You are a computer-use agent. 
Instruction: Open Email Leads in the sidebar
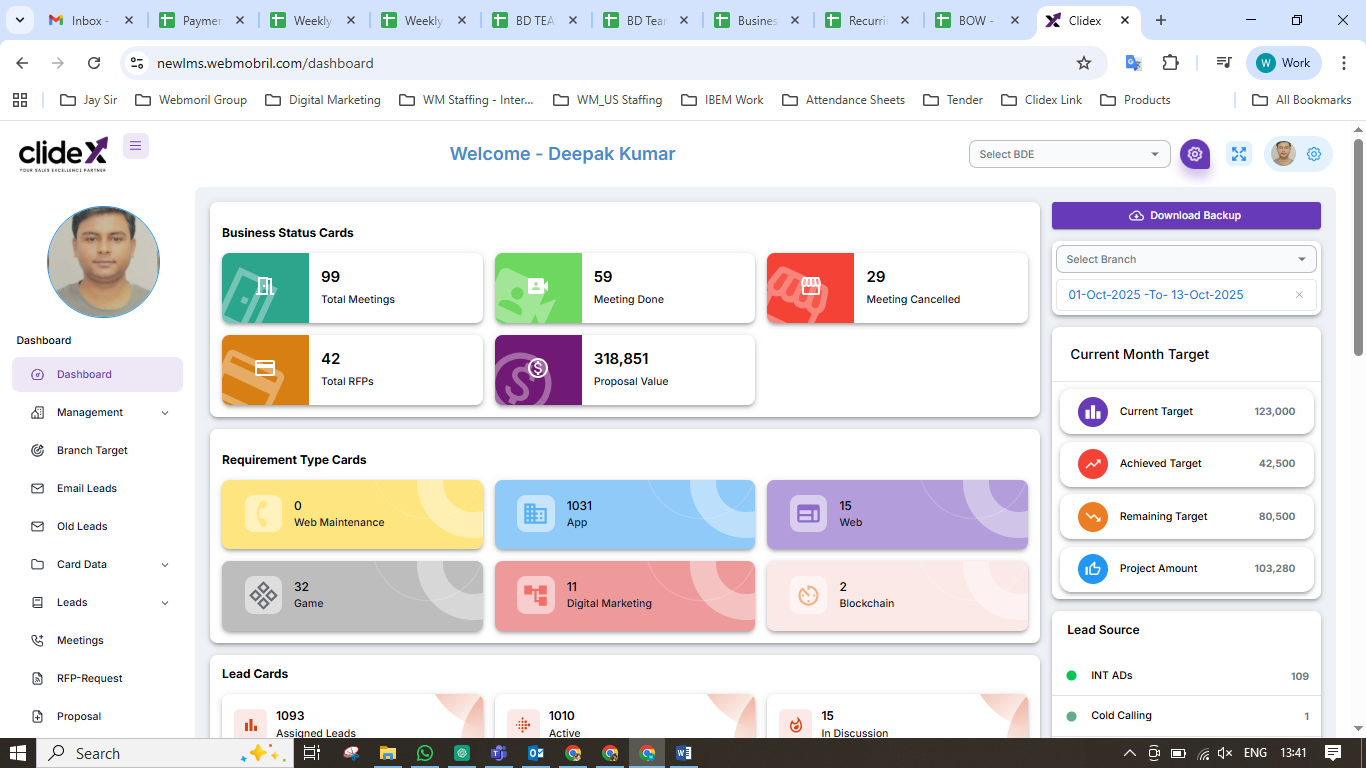point(97,488)
